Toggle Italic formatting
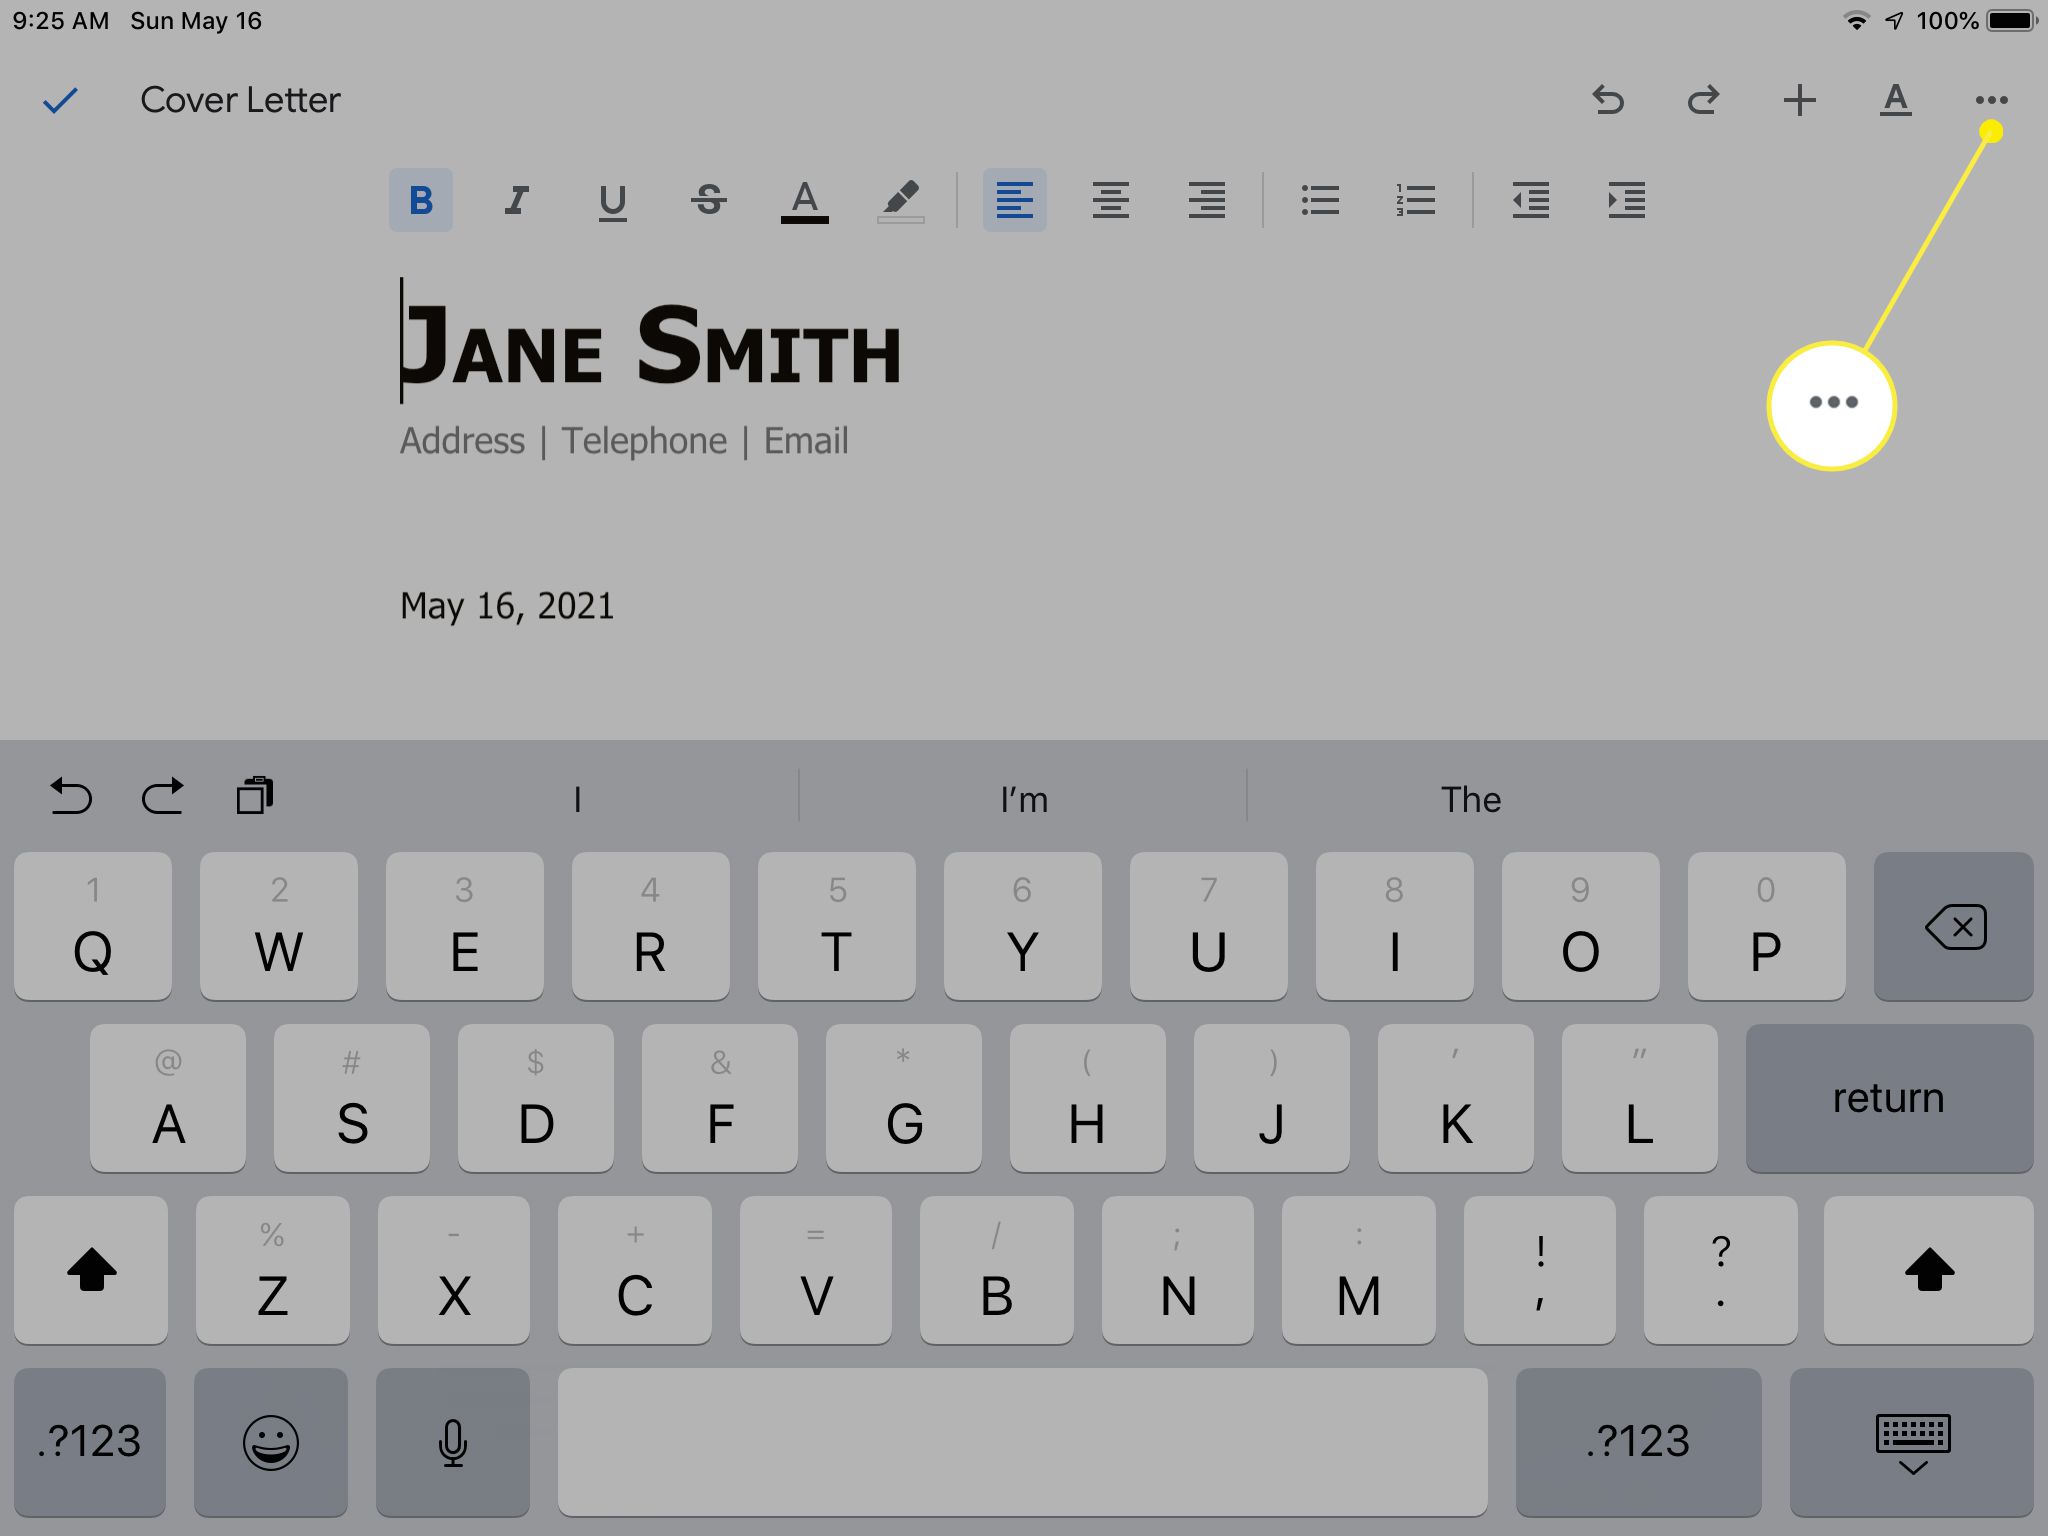This screenshot has height=1536, width=2048. coord(516,200)
